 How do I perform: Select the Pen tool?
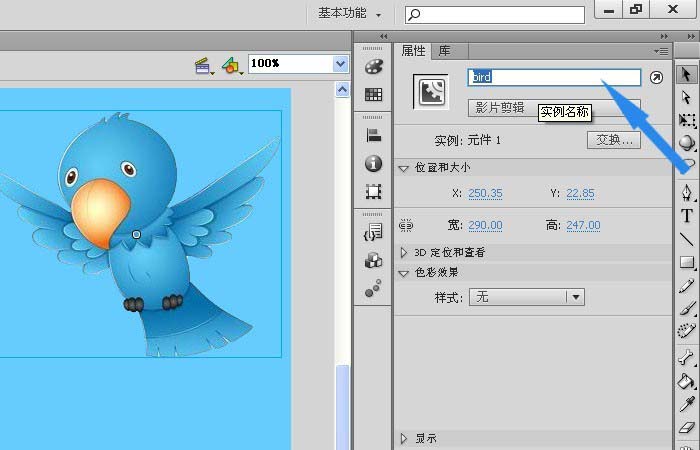click(687, 192)
